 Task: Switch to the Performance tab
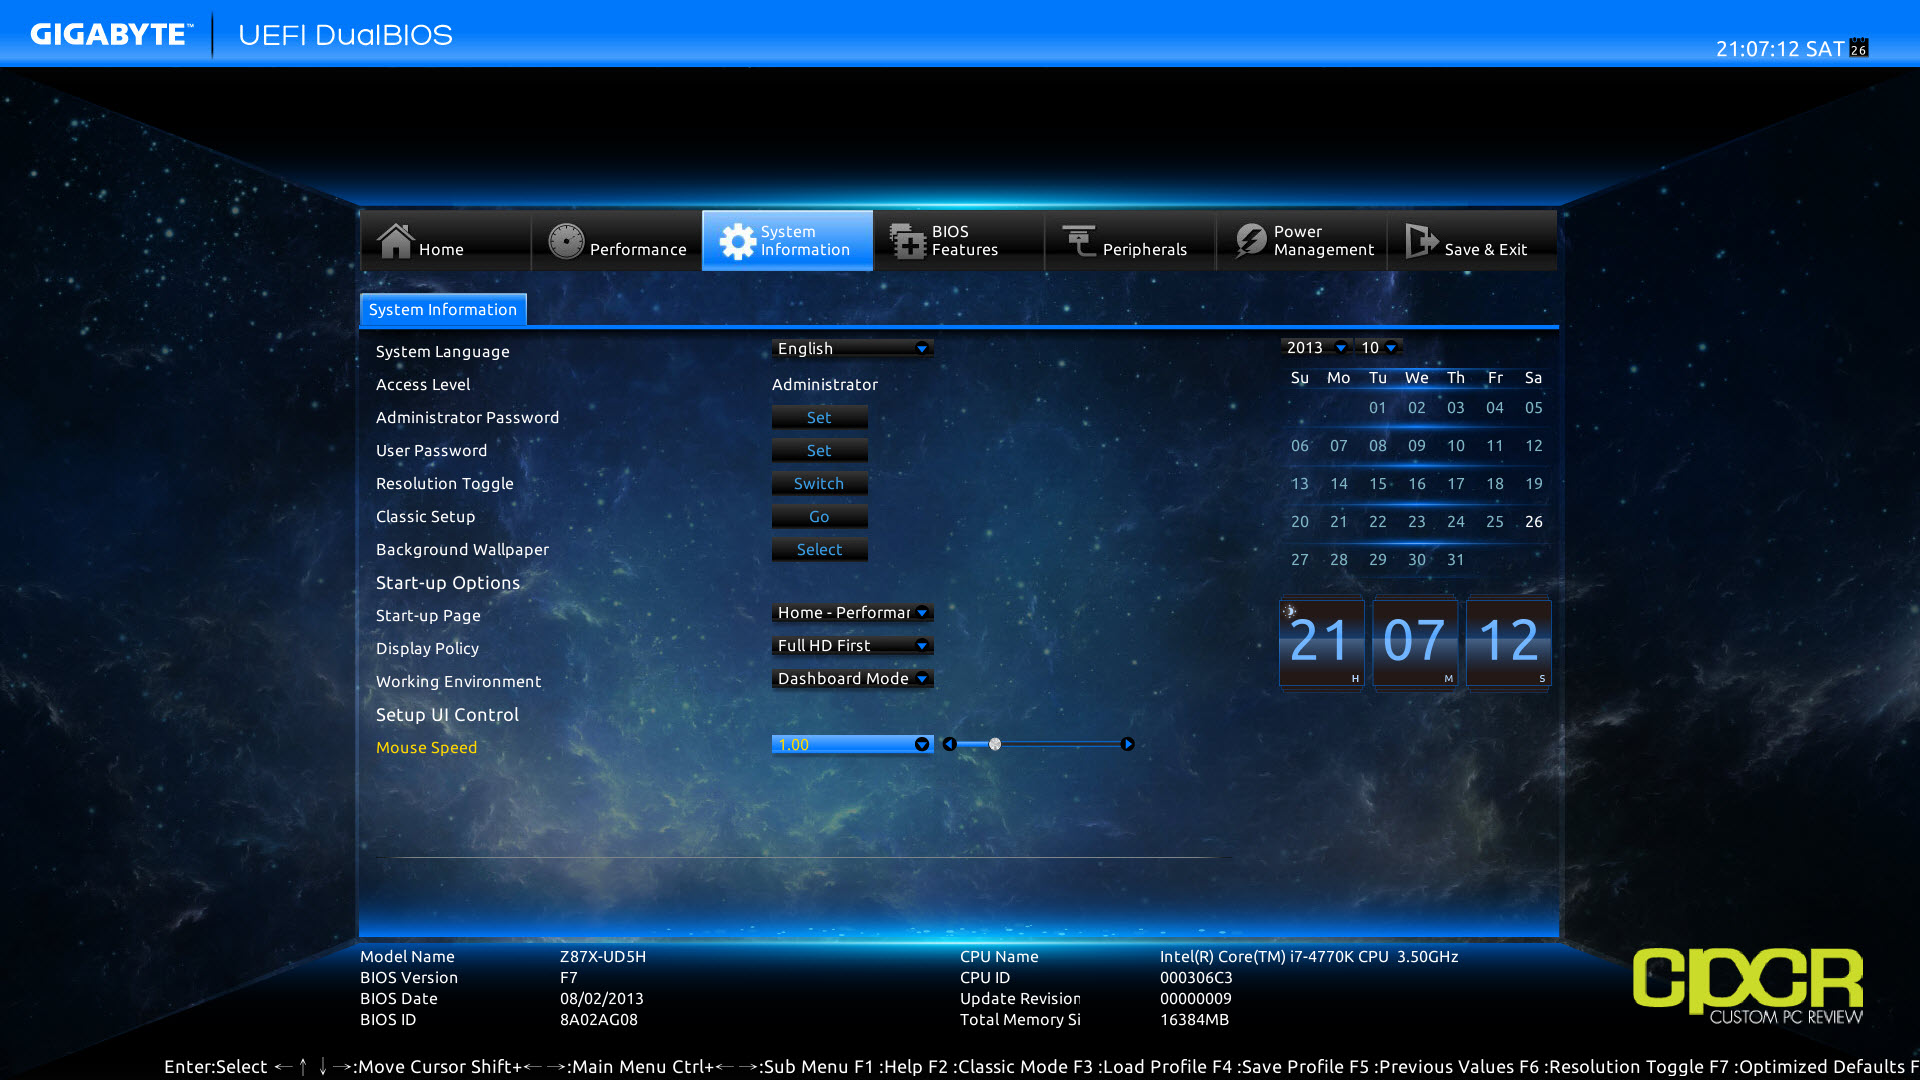coord(616,241)
